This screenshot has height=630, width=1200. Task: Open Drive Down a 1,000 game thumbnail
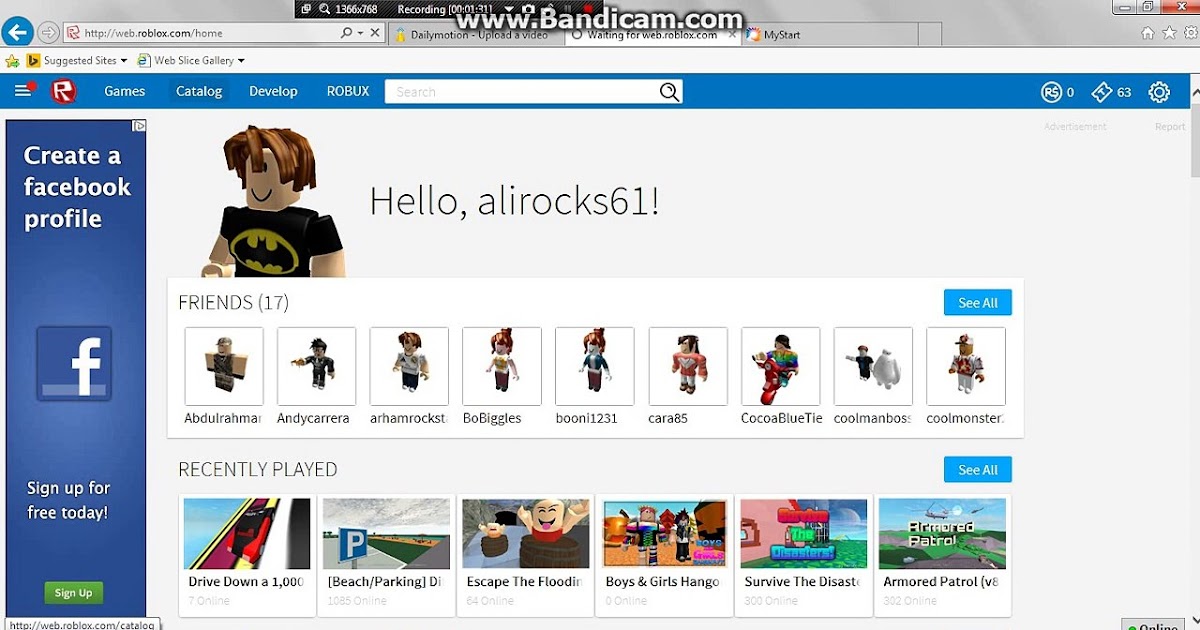pos(247,534)
